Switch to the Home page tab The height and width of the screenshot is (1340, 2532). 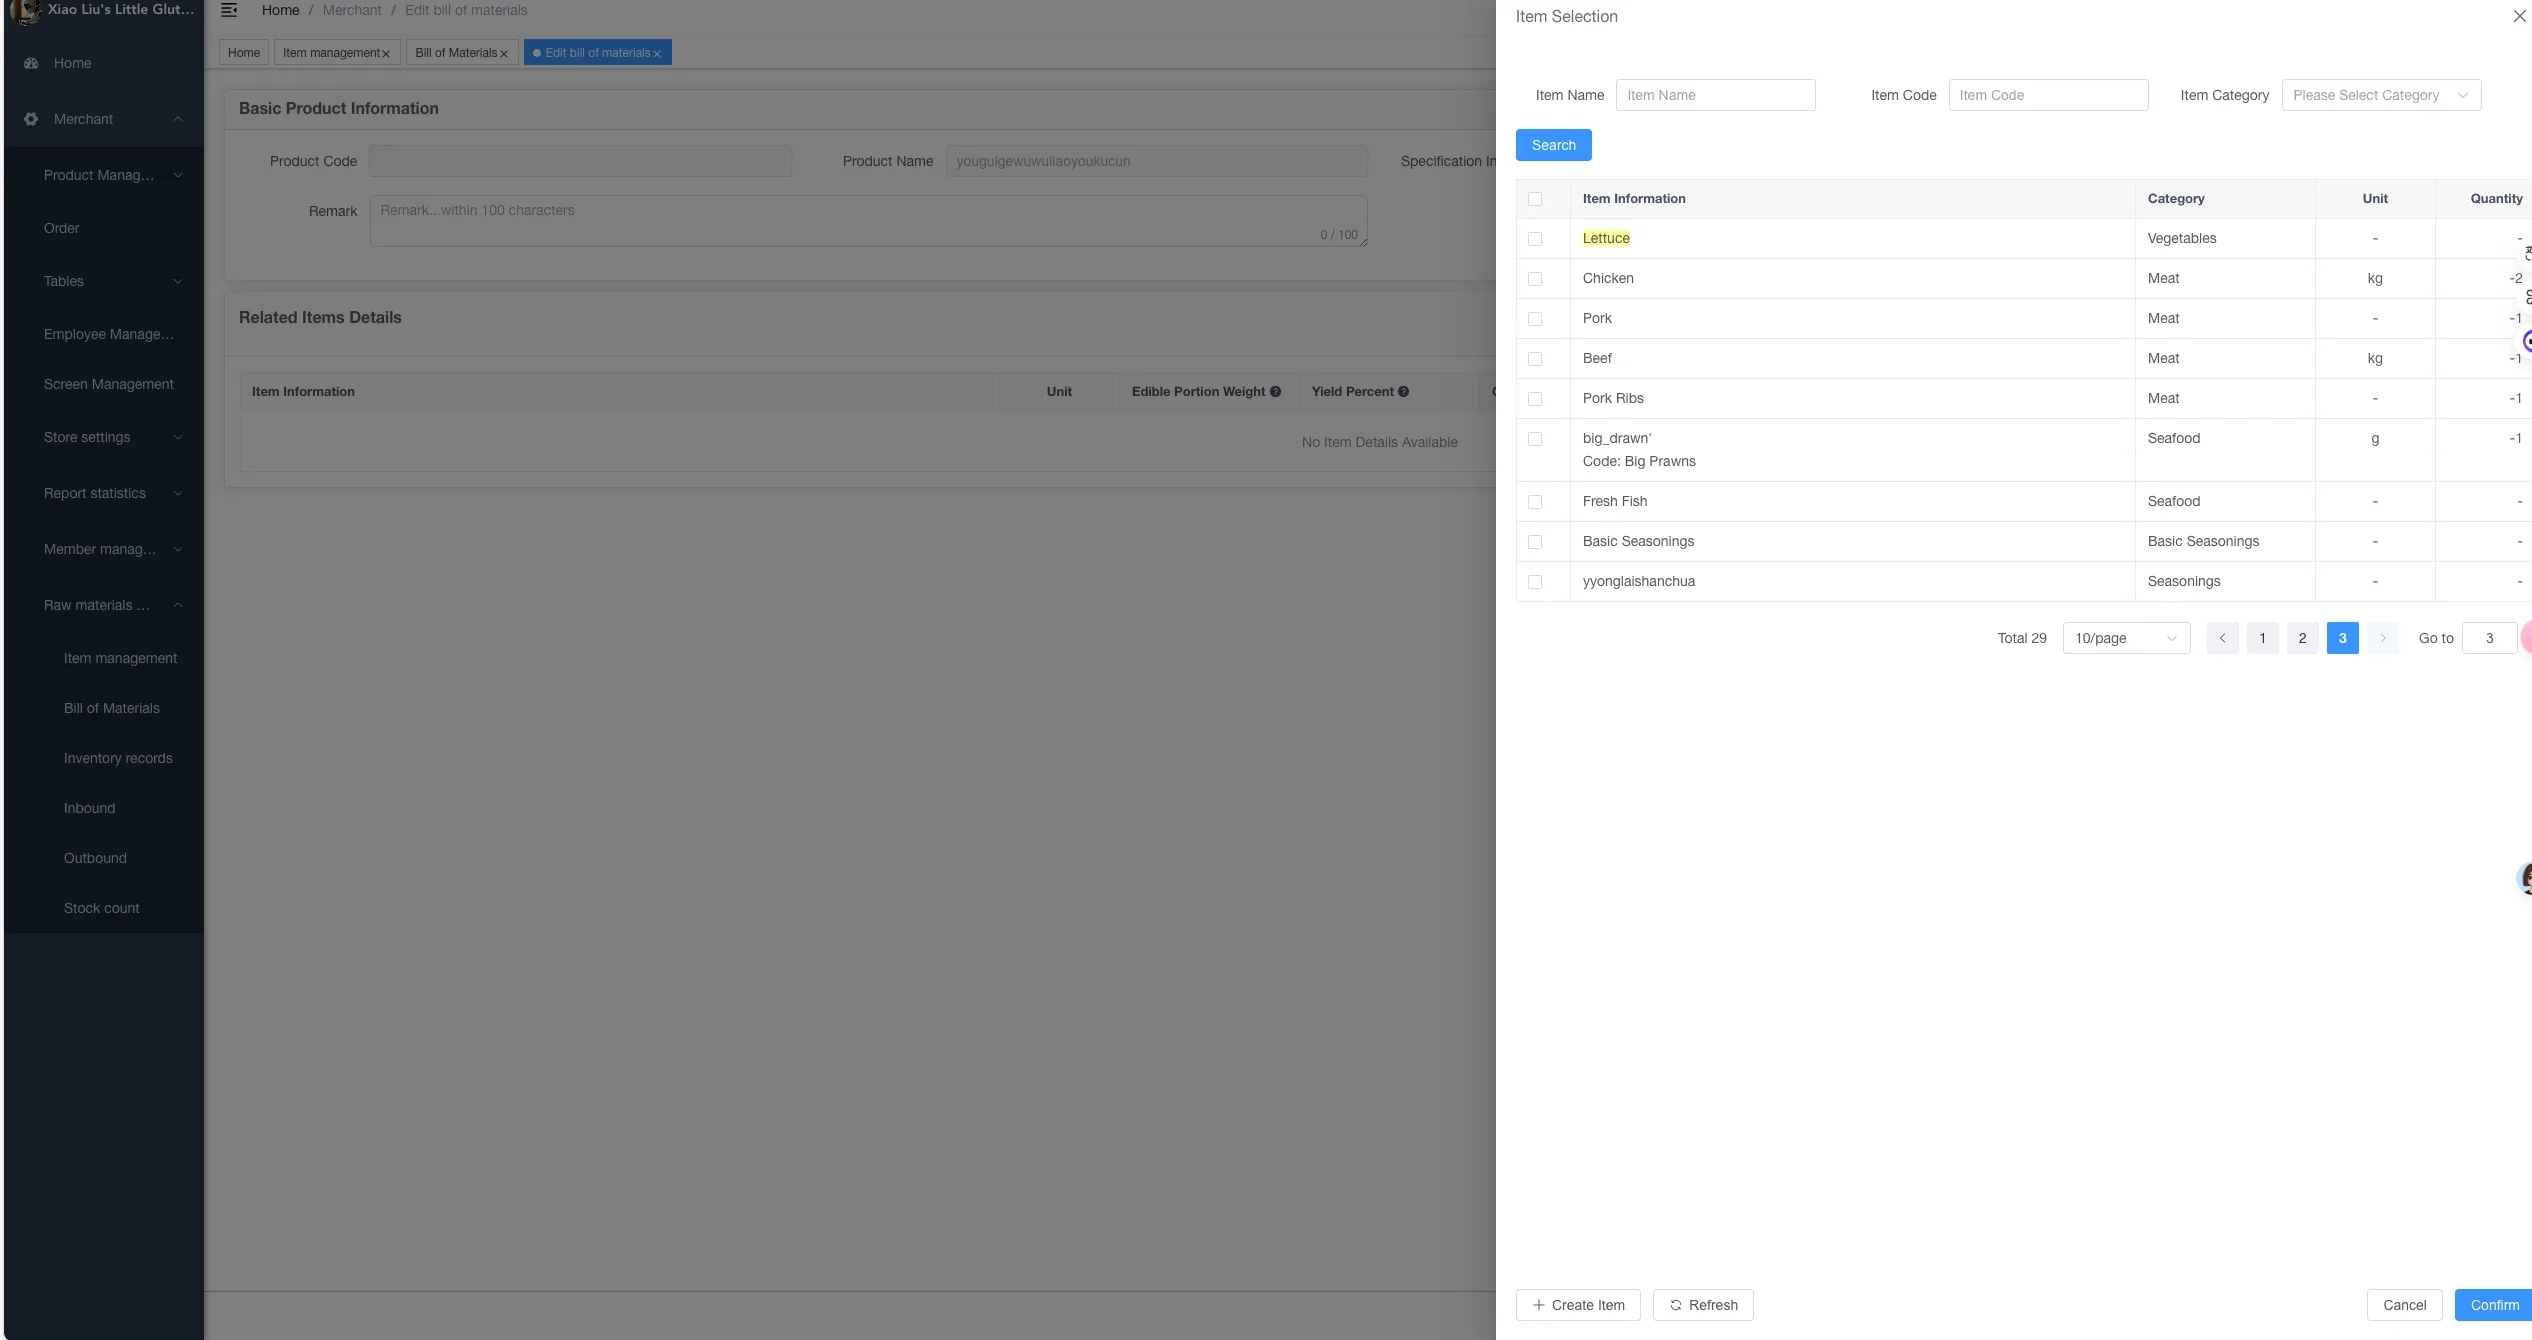[244, 53]
